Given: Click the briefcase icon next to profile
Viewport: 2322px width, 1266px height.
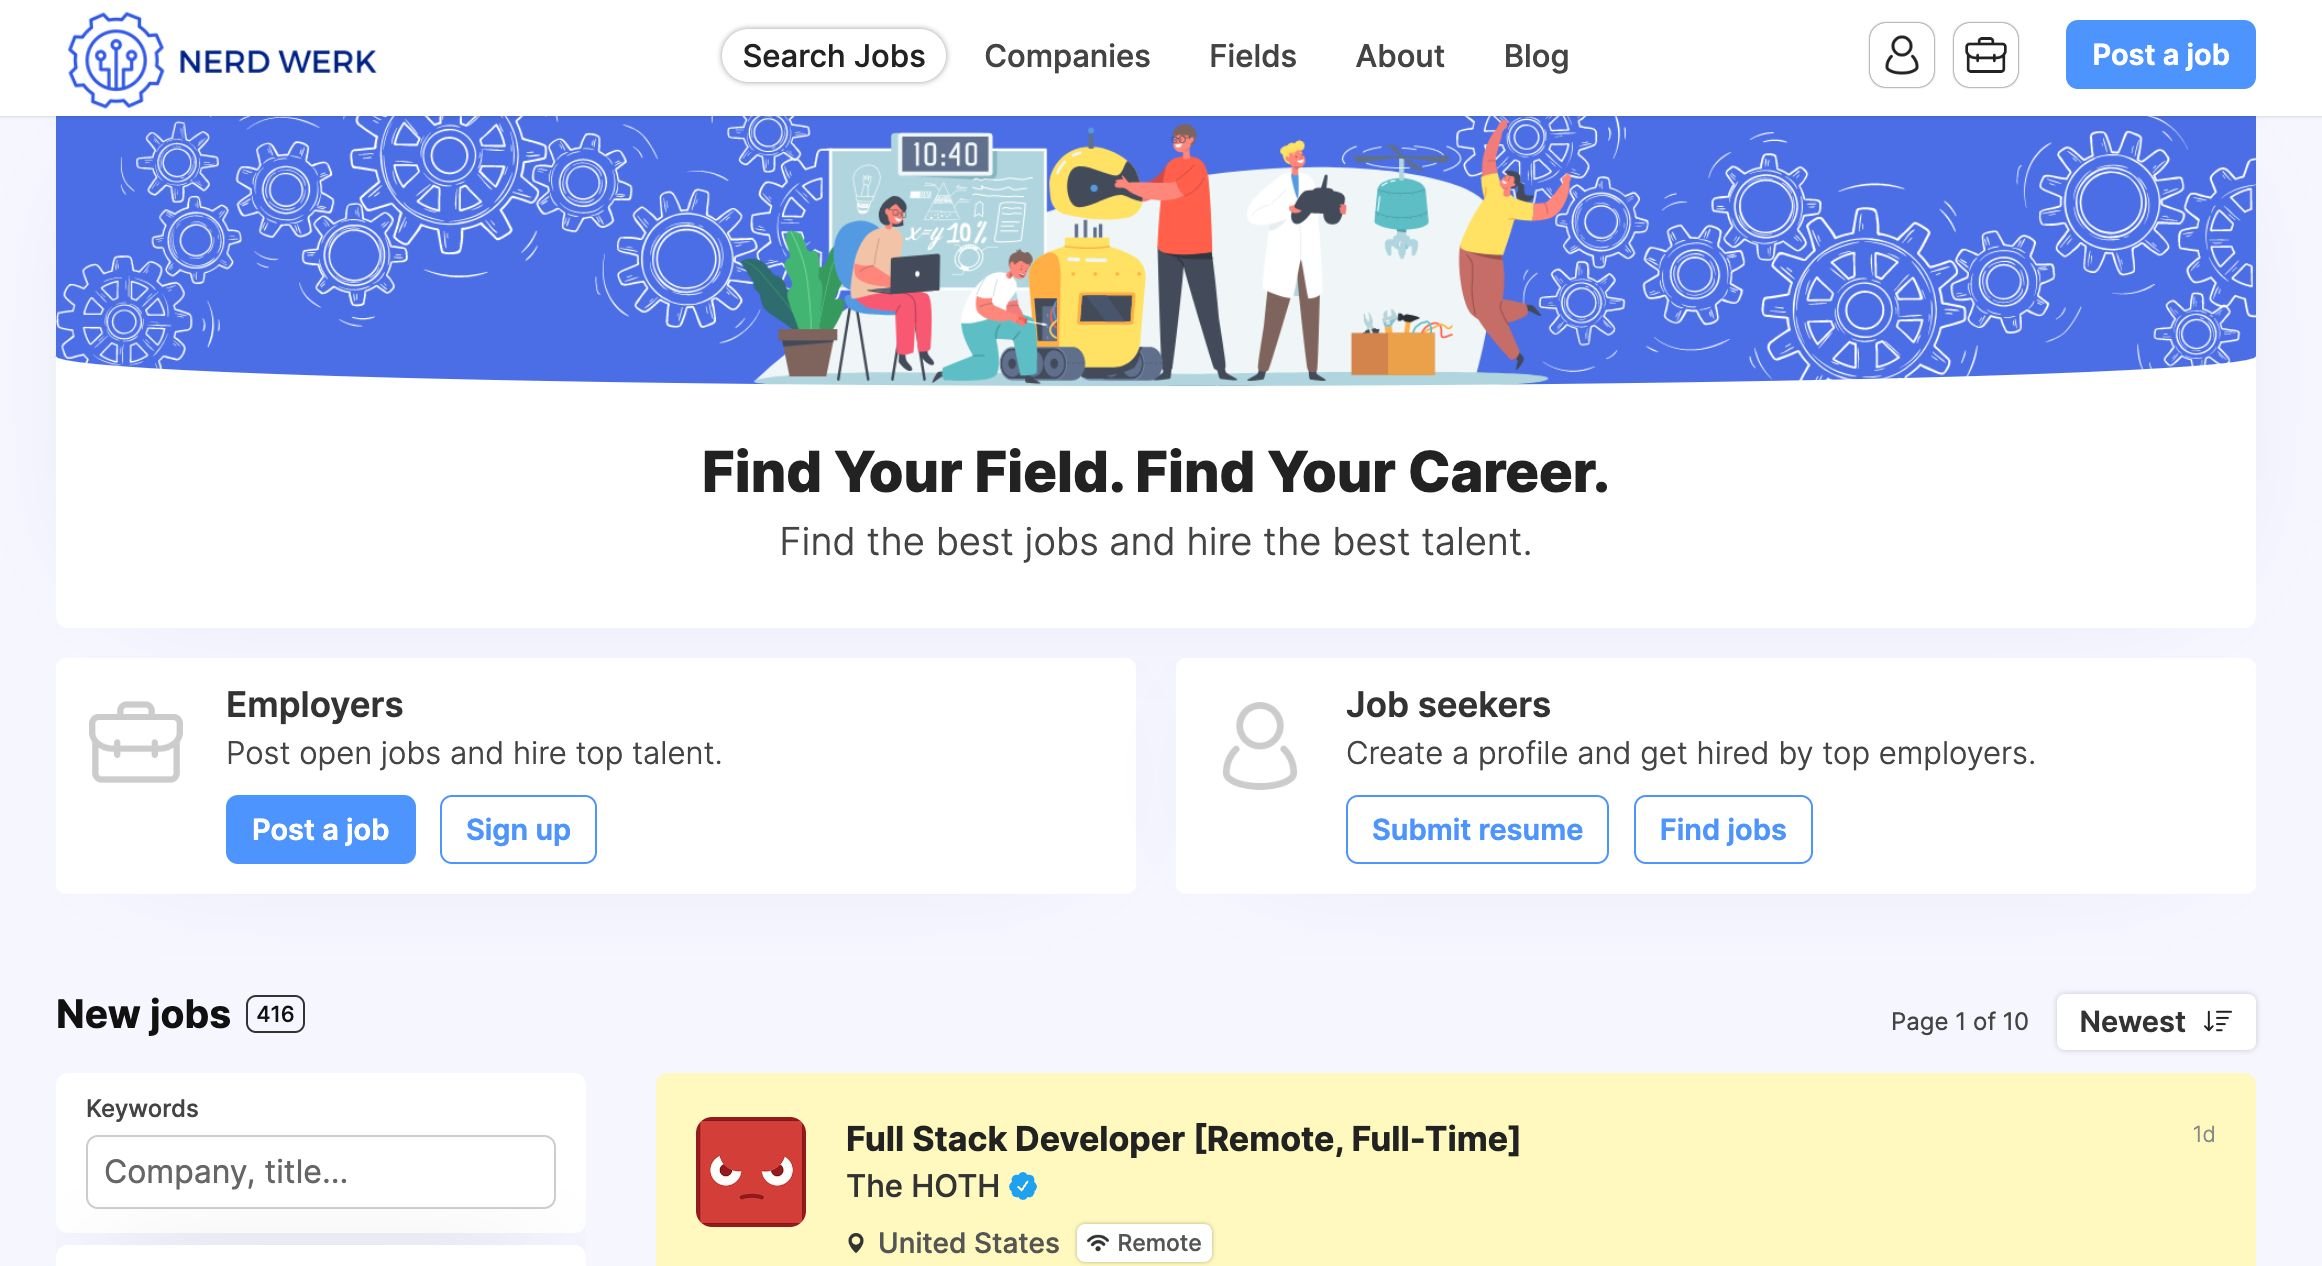Looking at the screenshot, I should (1985, 56).
